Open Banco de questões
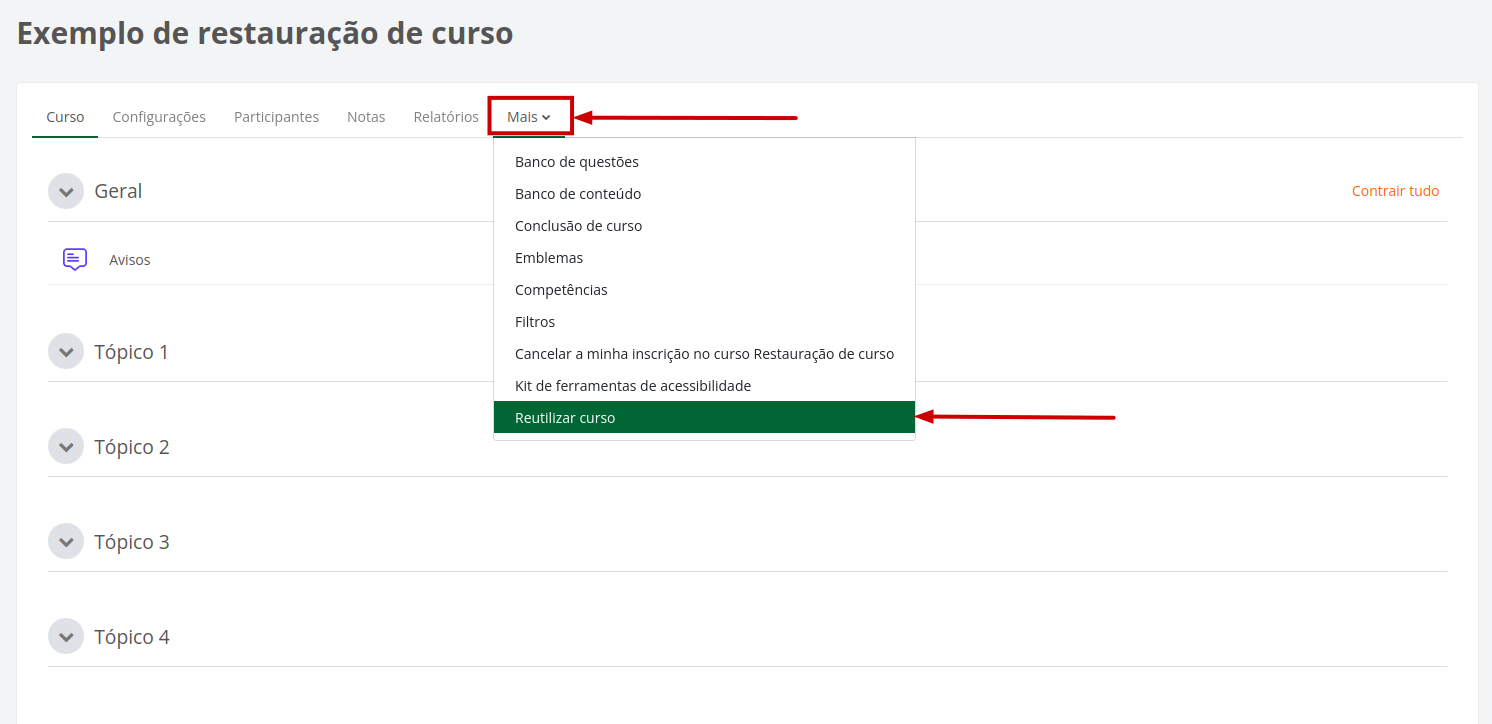This screenshot has height=724, width=1492. (x=576, y=161)
